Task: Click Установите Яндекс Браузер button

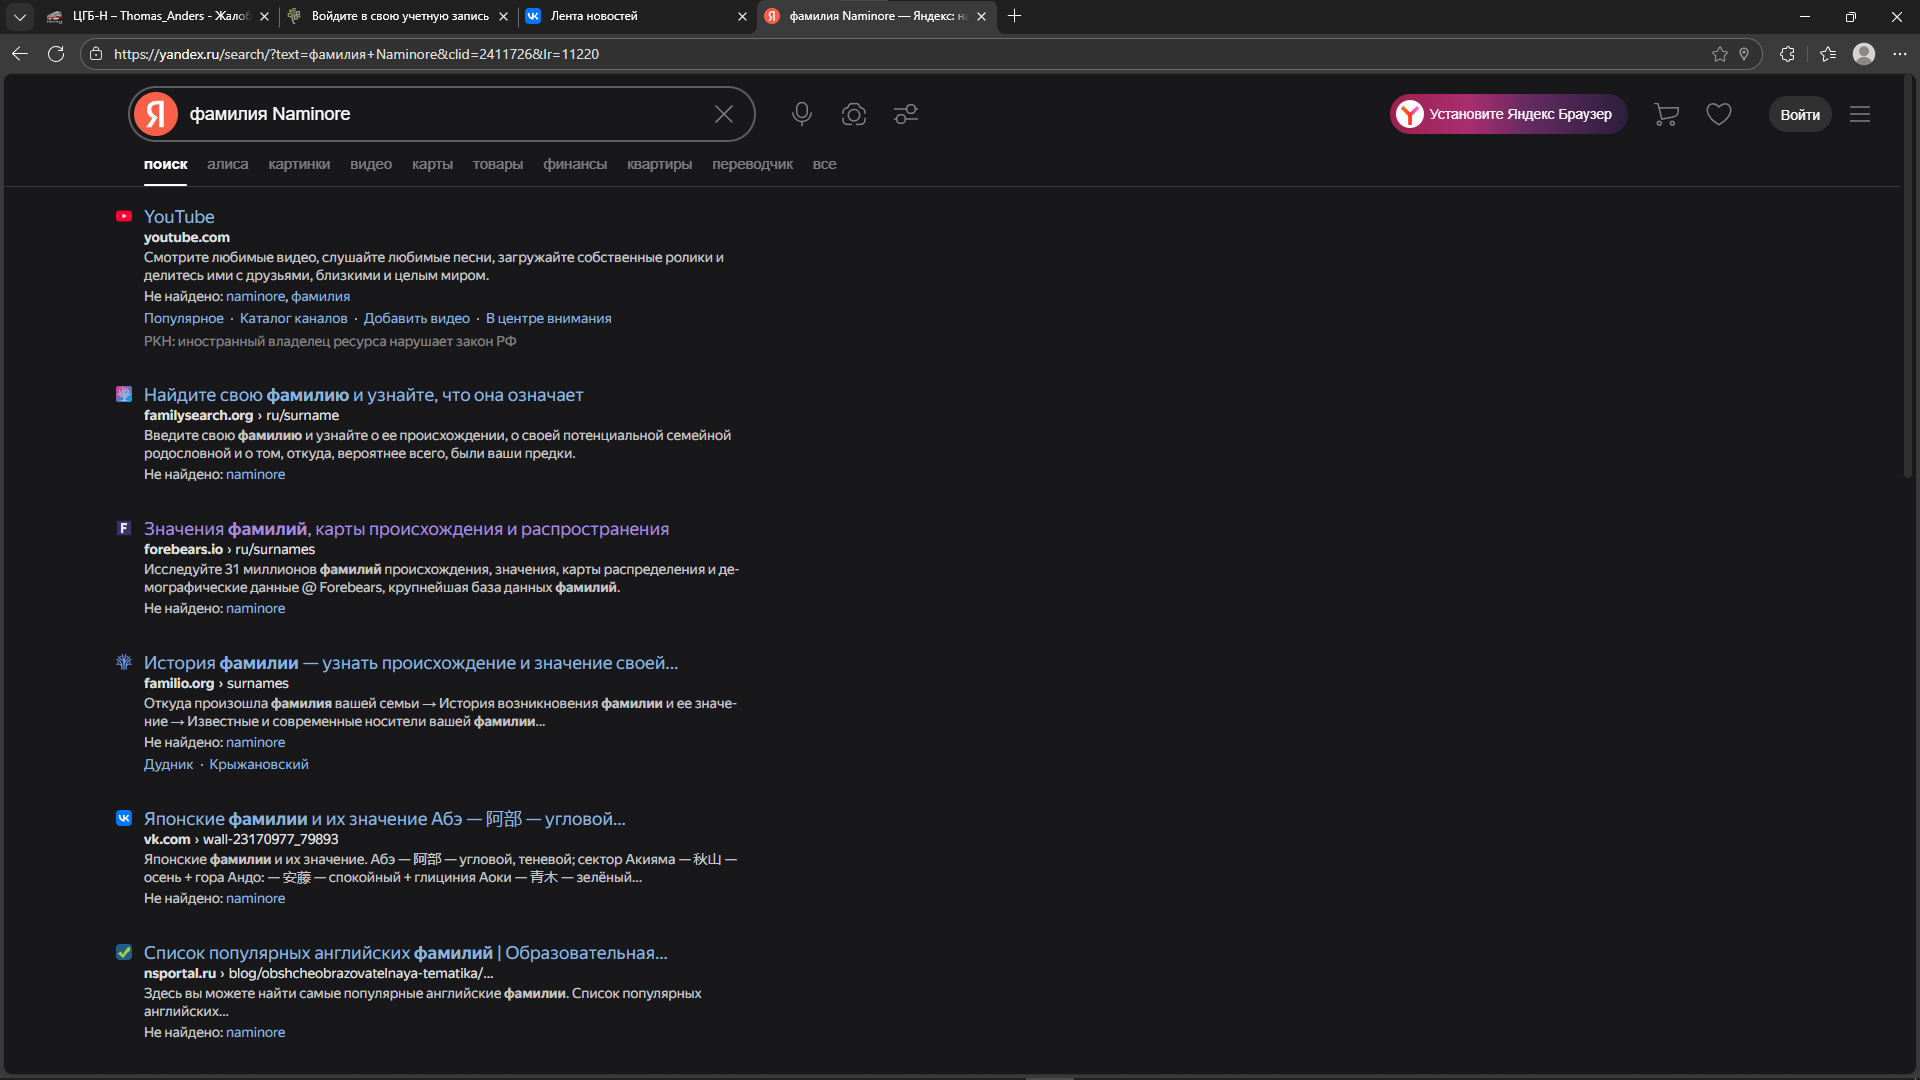Action: (x=1508, y=114)
